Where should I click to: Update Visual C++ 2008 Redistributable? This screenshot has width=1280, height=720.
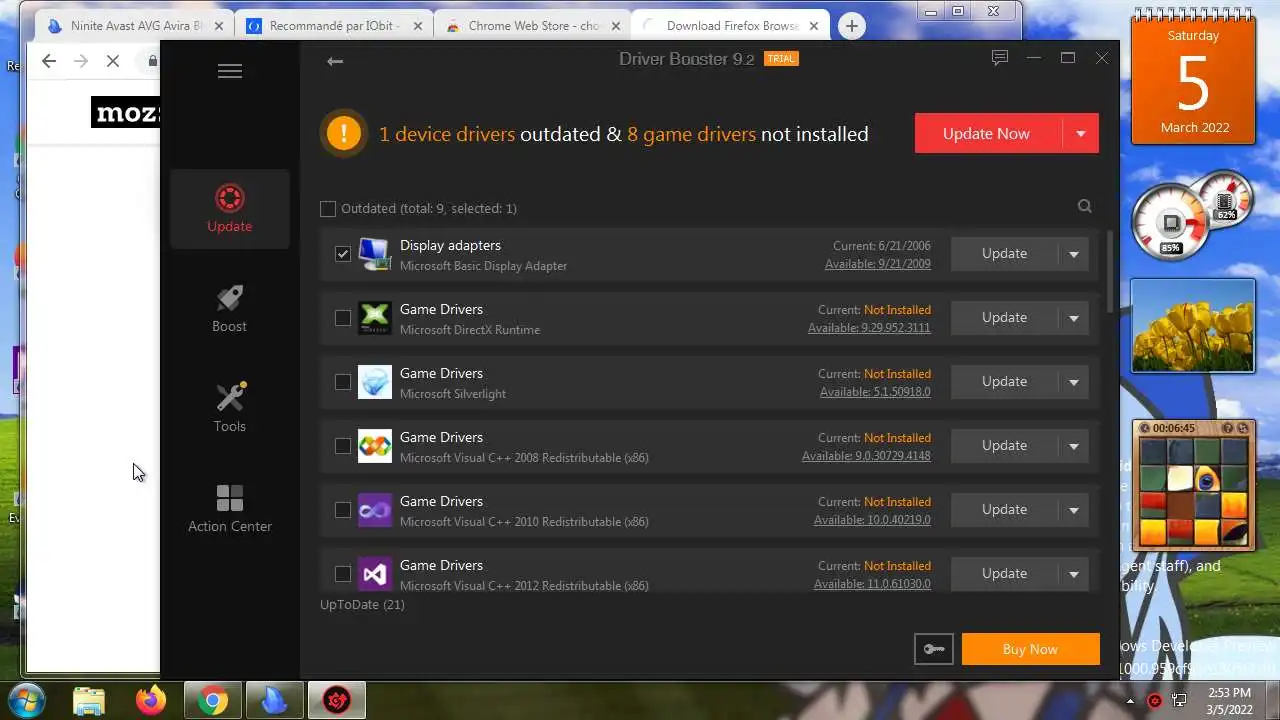pyautogui.click(x=1005, y=446)
